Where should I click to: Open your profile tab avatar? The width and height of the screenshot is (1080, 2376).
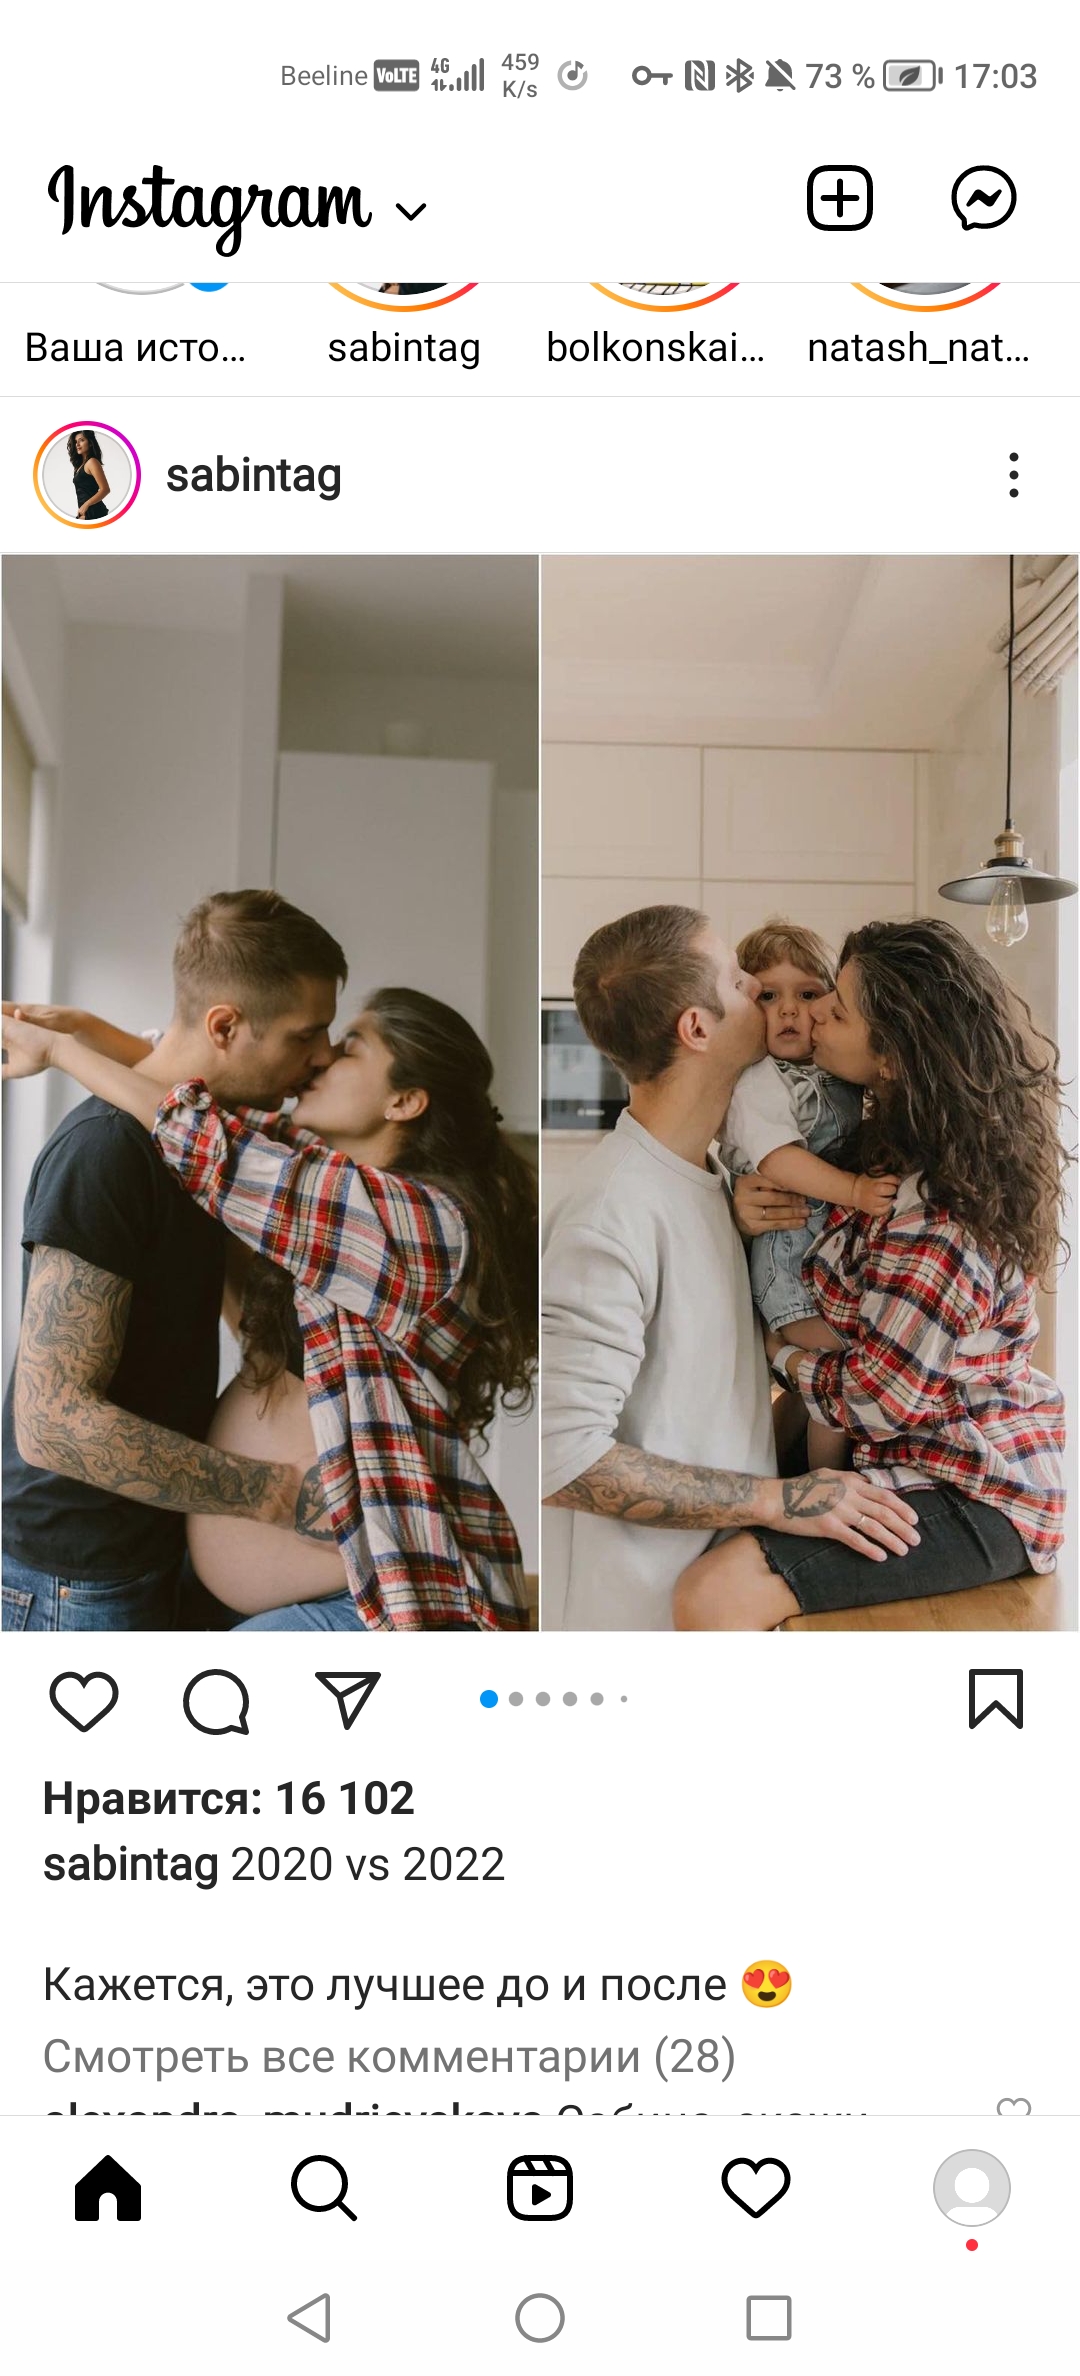coord(972,2188)
